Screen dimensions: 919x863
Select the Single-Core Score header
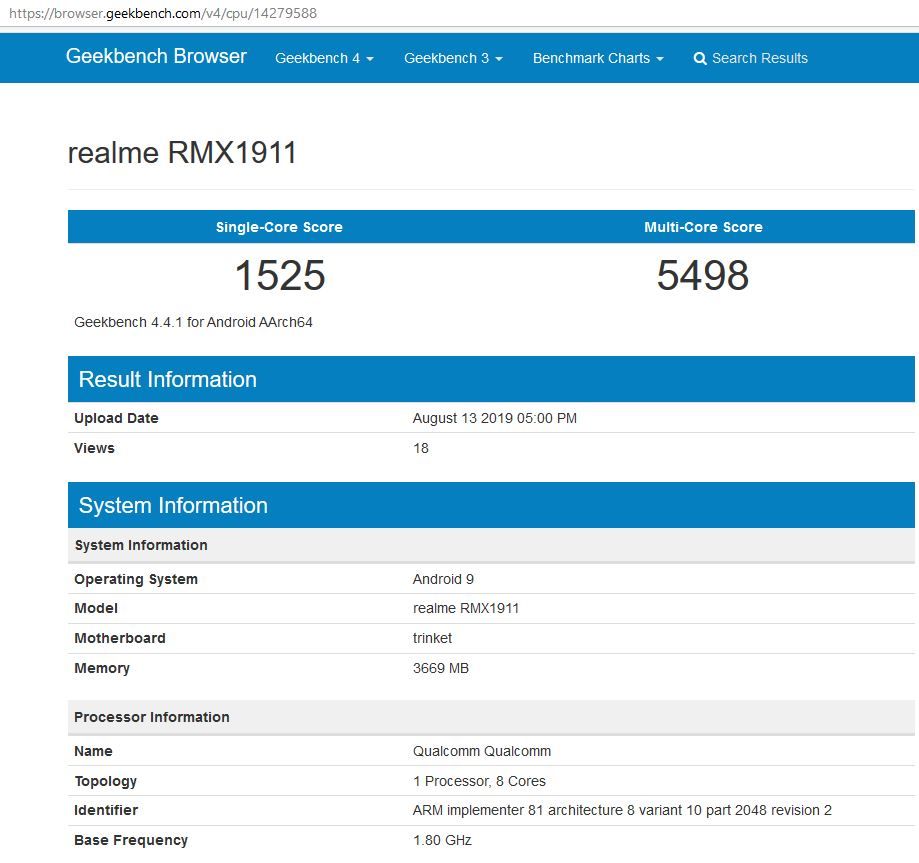point(278,227)
